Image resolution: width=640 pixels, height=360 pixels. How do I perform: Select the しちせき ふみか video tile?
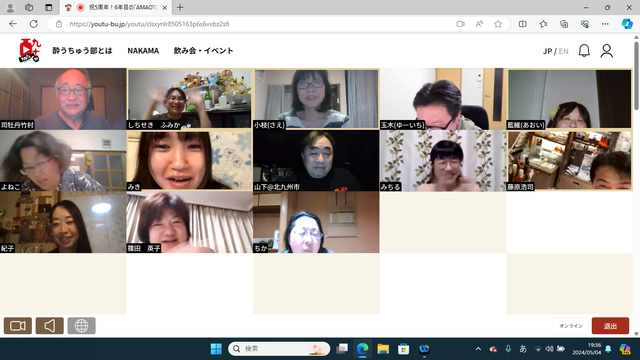(x=189, y=99)
